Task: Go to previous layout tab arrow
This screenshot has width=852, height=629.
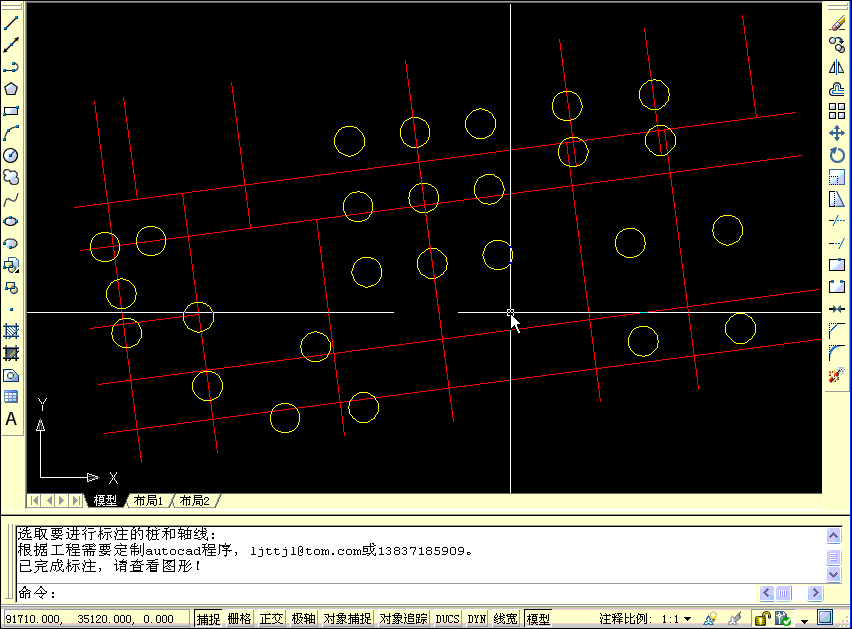Action: [48, 500]
